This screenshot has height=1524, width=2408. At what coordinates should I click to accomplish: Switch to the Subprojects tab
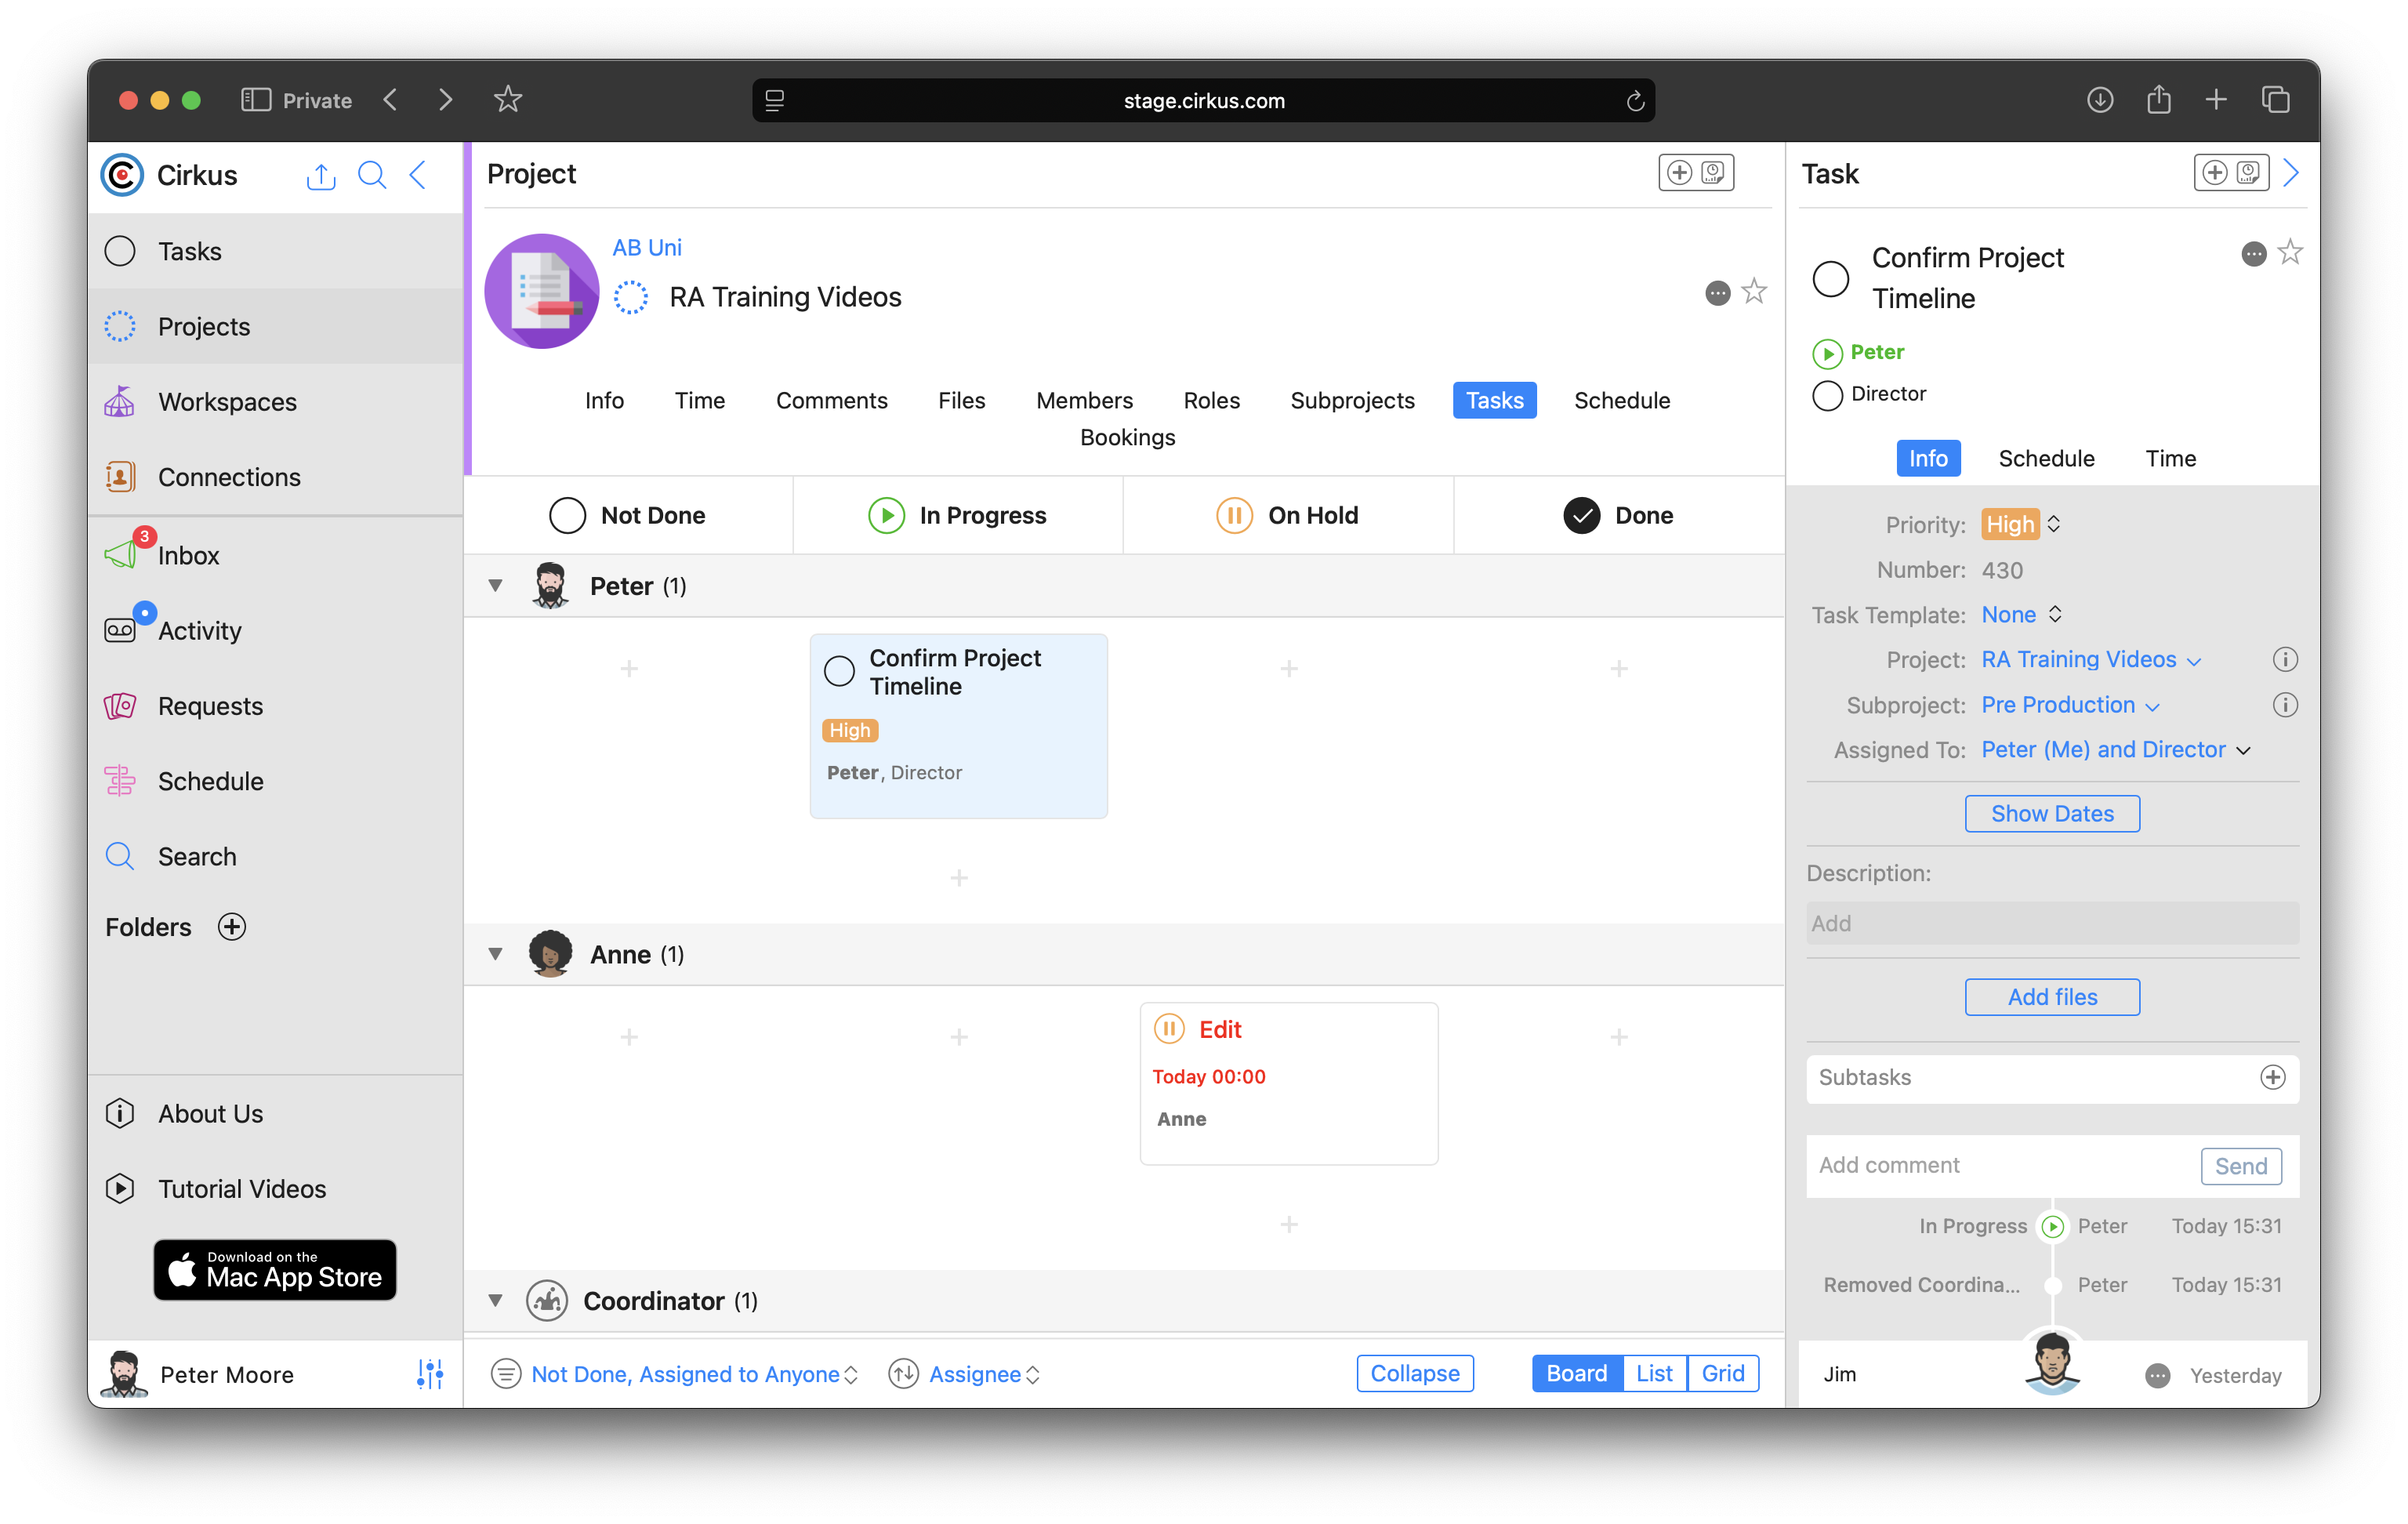tap(1352, 400)
